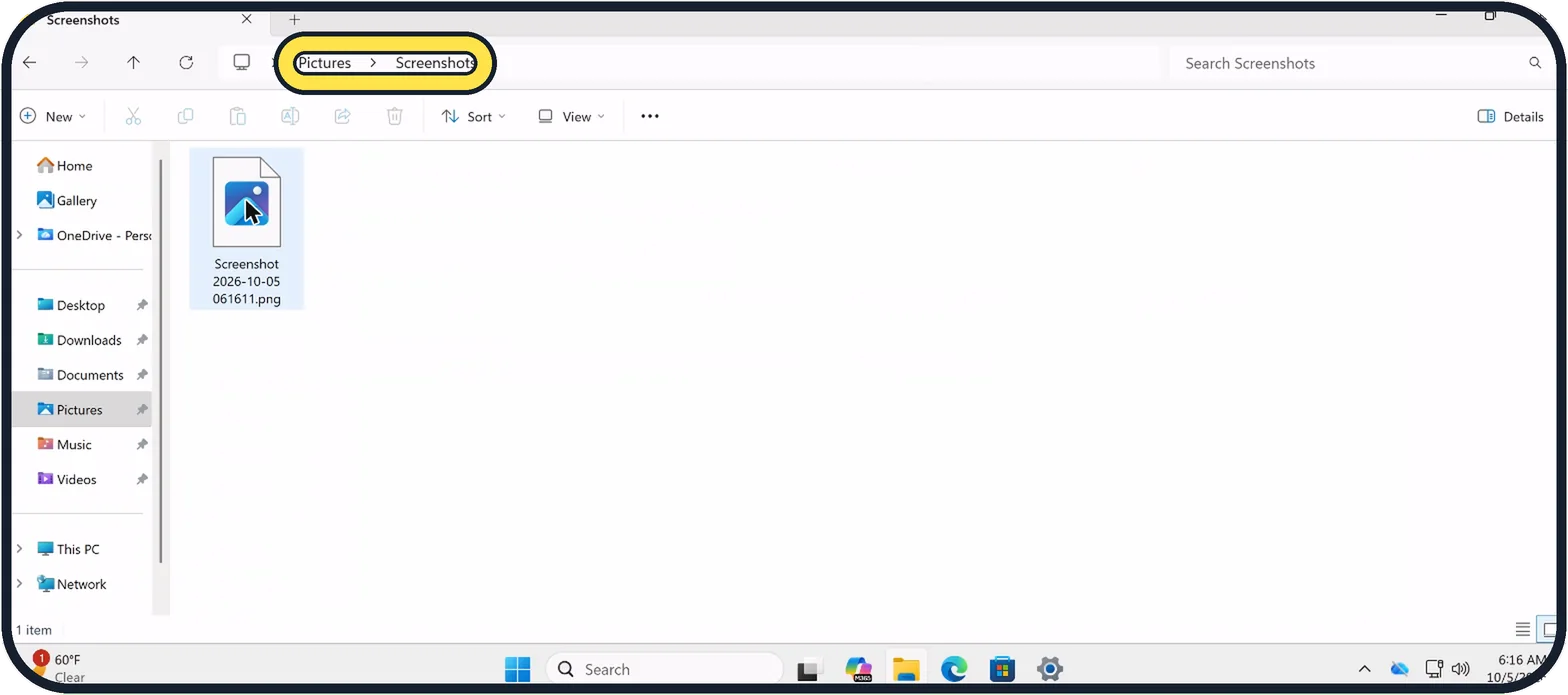Viewport: 1568px width, 695px height.
Task: Click the volume speaker tray icon
Action: (x=1460, y=668)
